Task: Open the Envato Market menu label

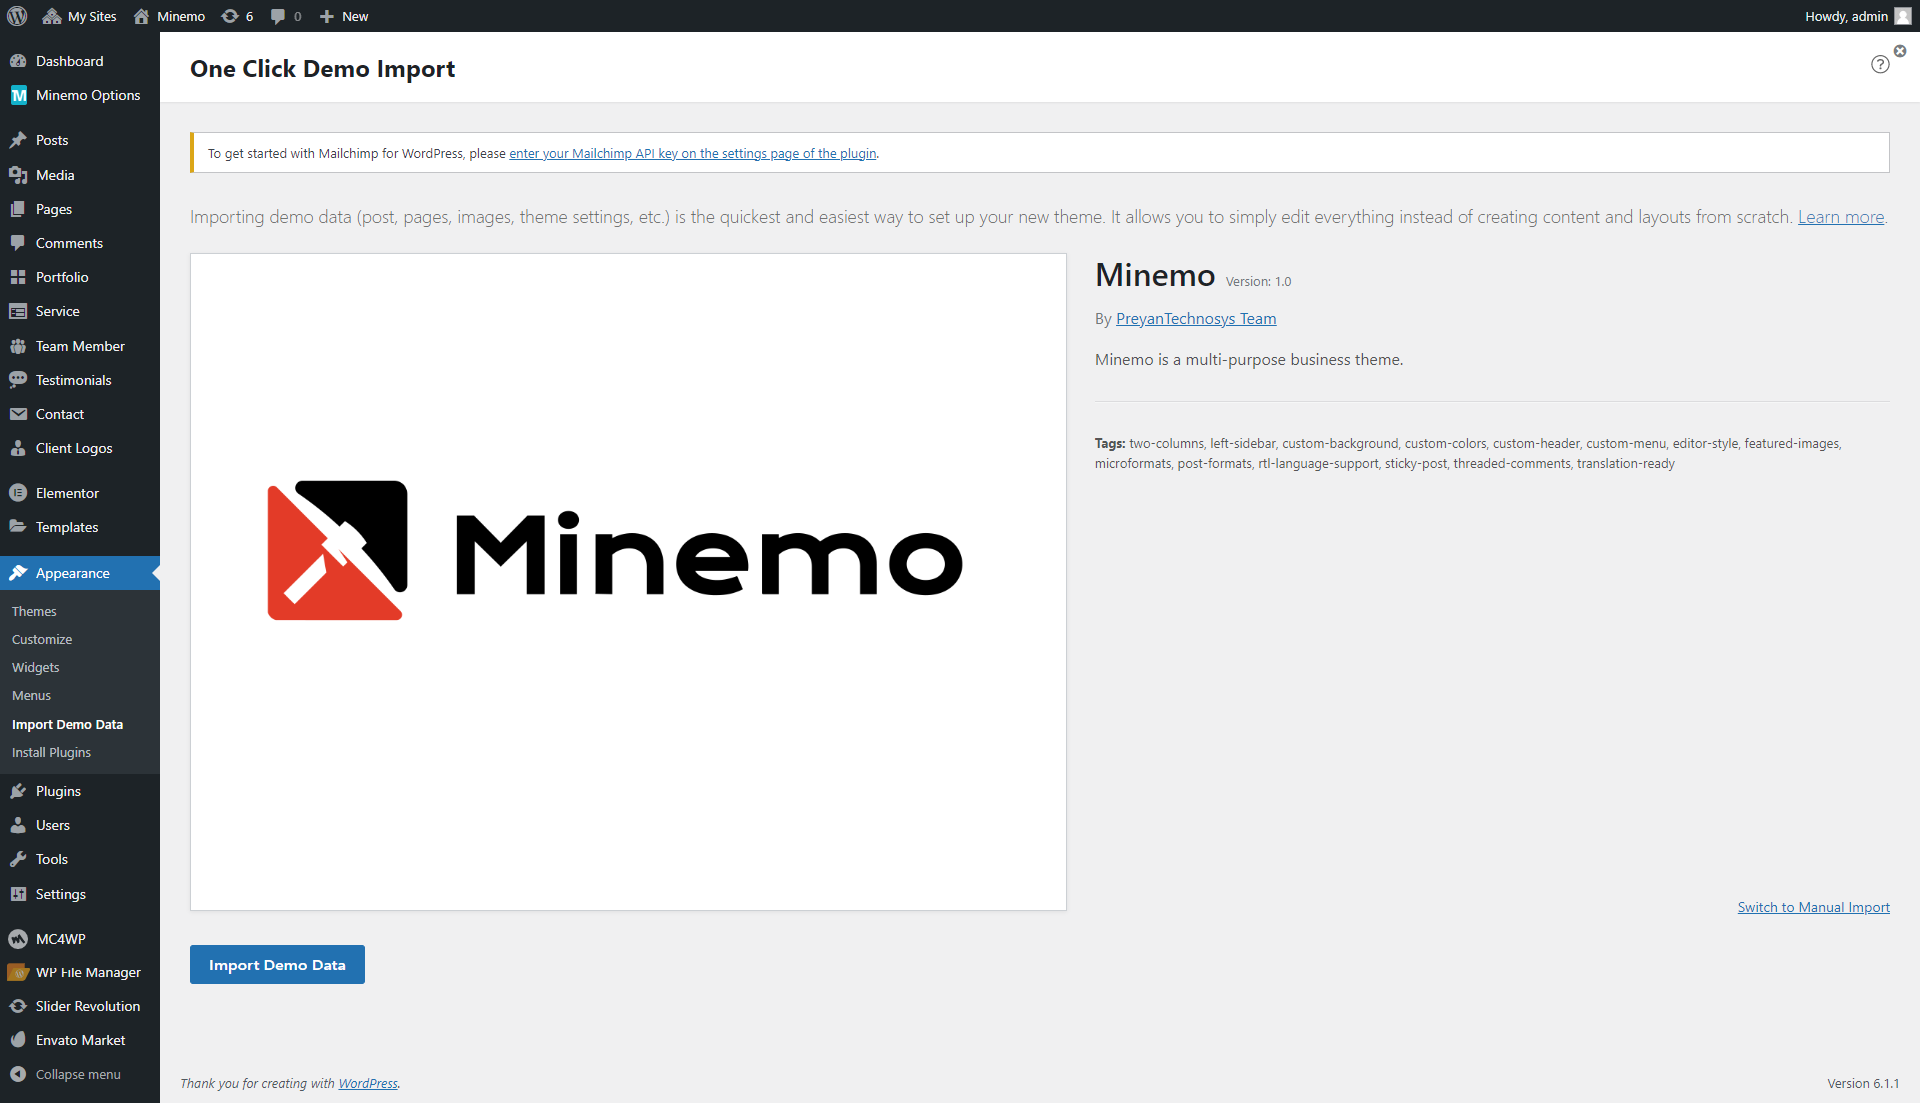Action: (x=81, y=1040)
